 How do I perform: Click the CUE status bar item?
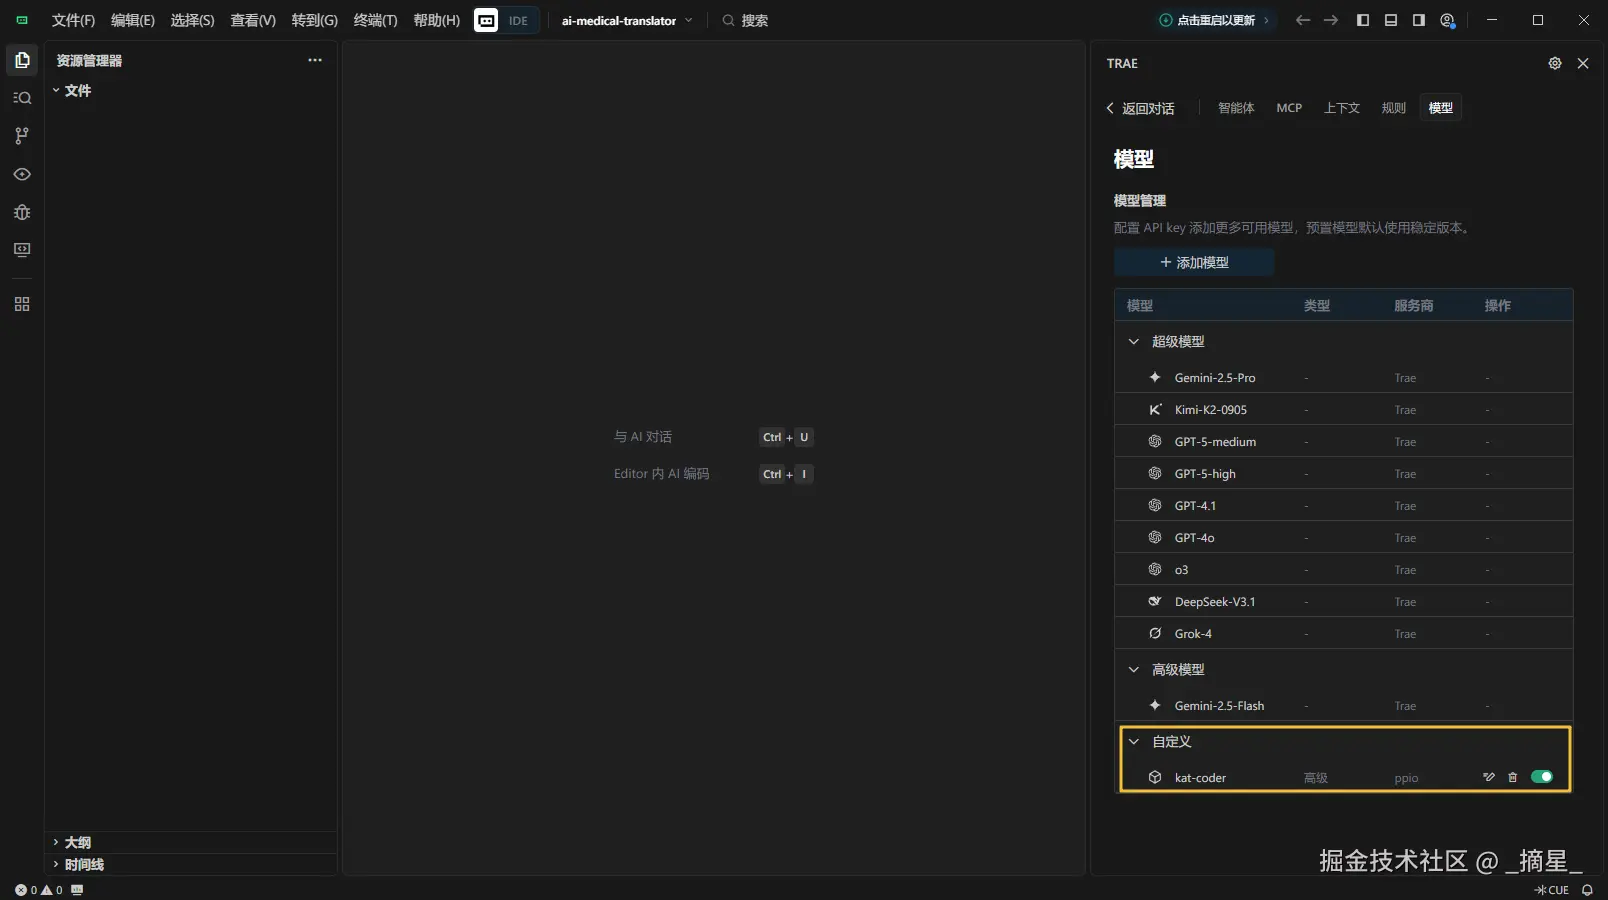[1552, 890]
